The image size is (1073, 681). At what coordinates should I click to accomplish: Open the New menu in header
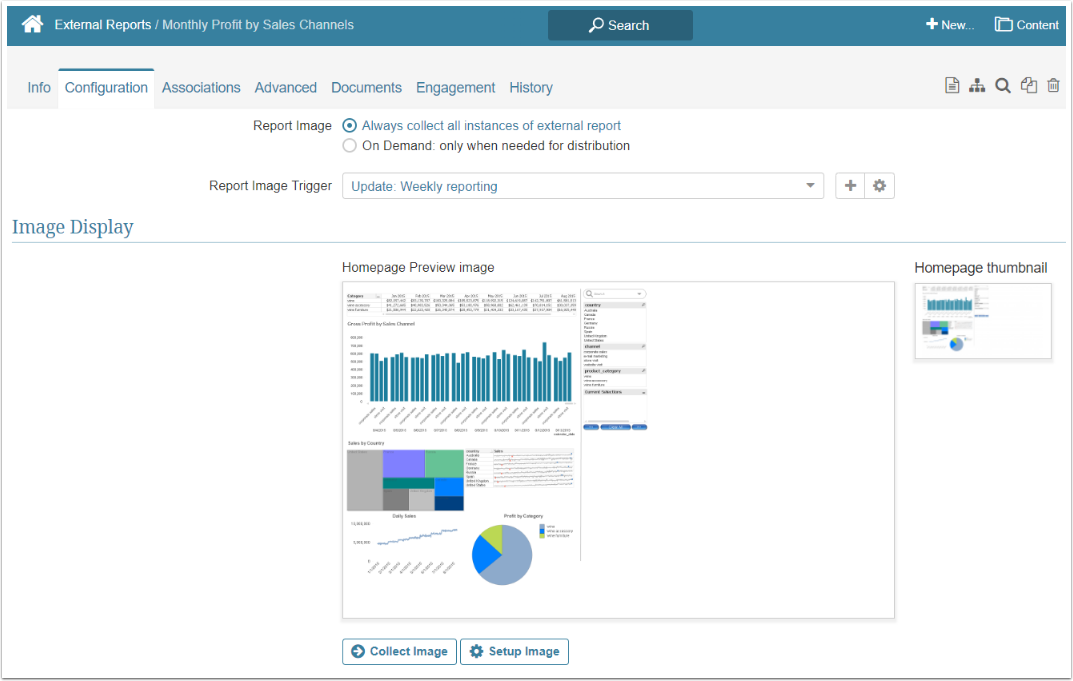click(x=949, y=25)
